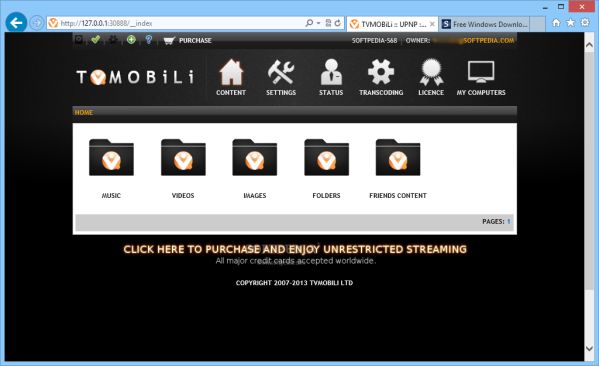
Task: Click the green plus add icon
Action: pos(131,39)
